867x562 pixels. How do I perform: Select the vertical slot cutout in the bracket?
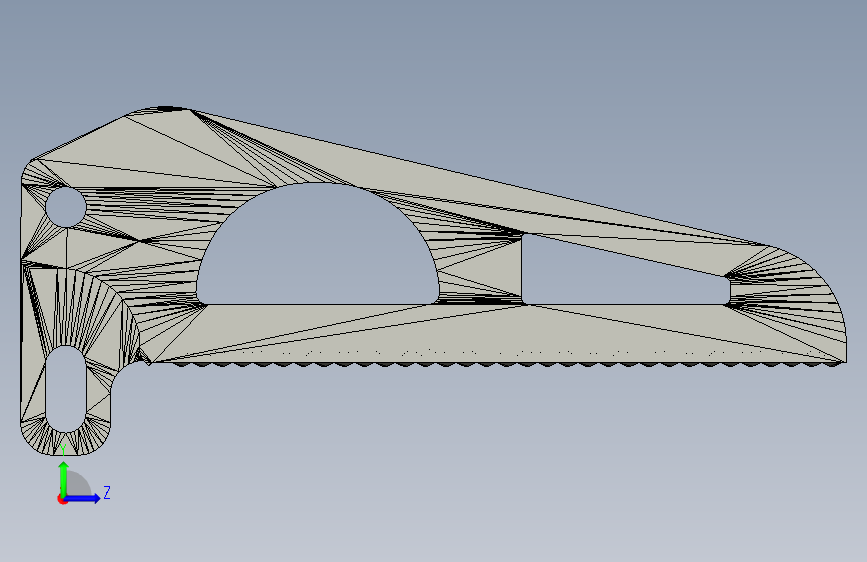click(66, 389)
